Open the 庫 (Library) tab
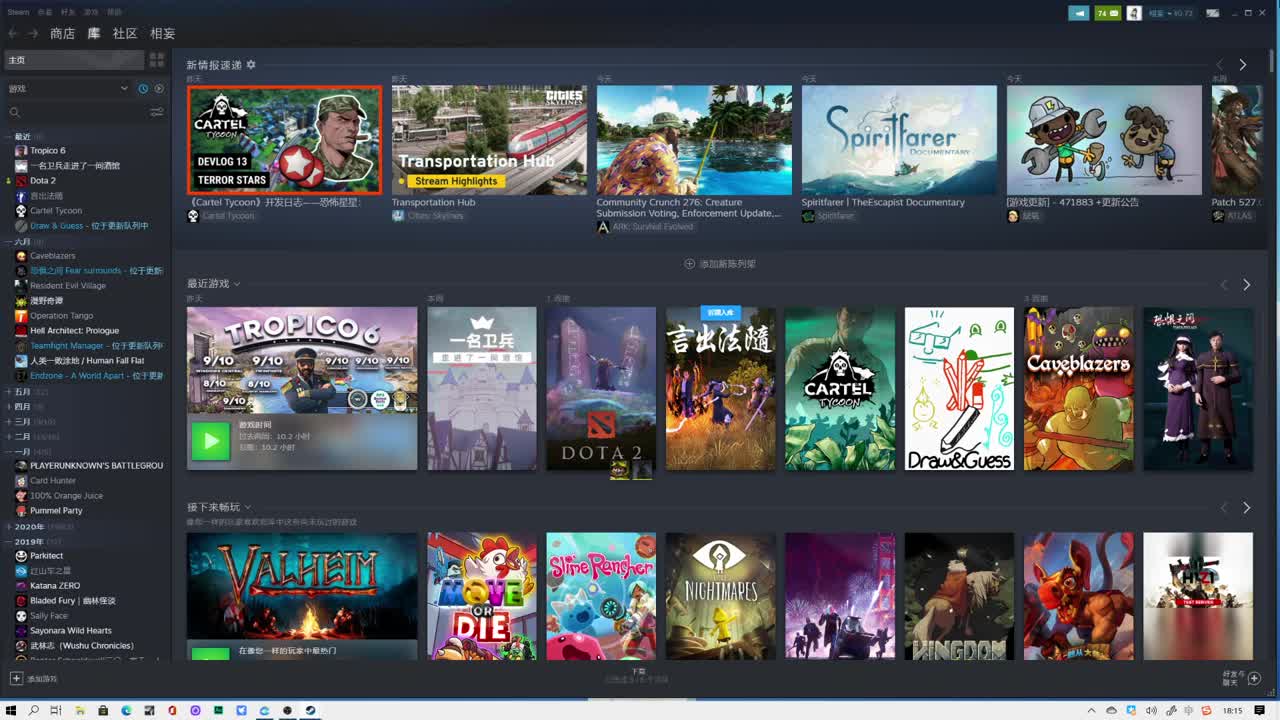 coord(94,33)
